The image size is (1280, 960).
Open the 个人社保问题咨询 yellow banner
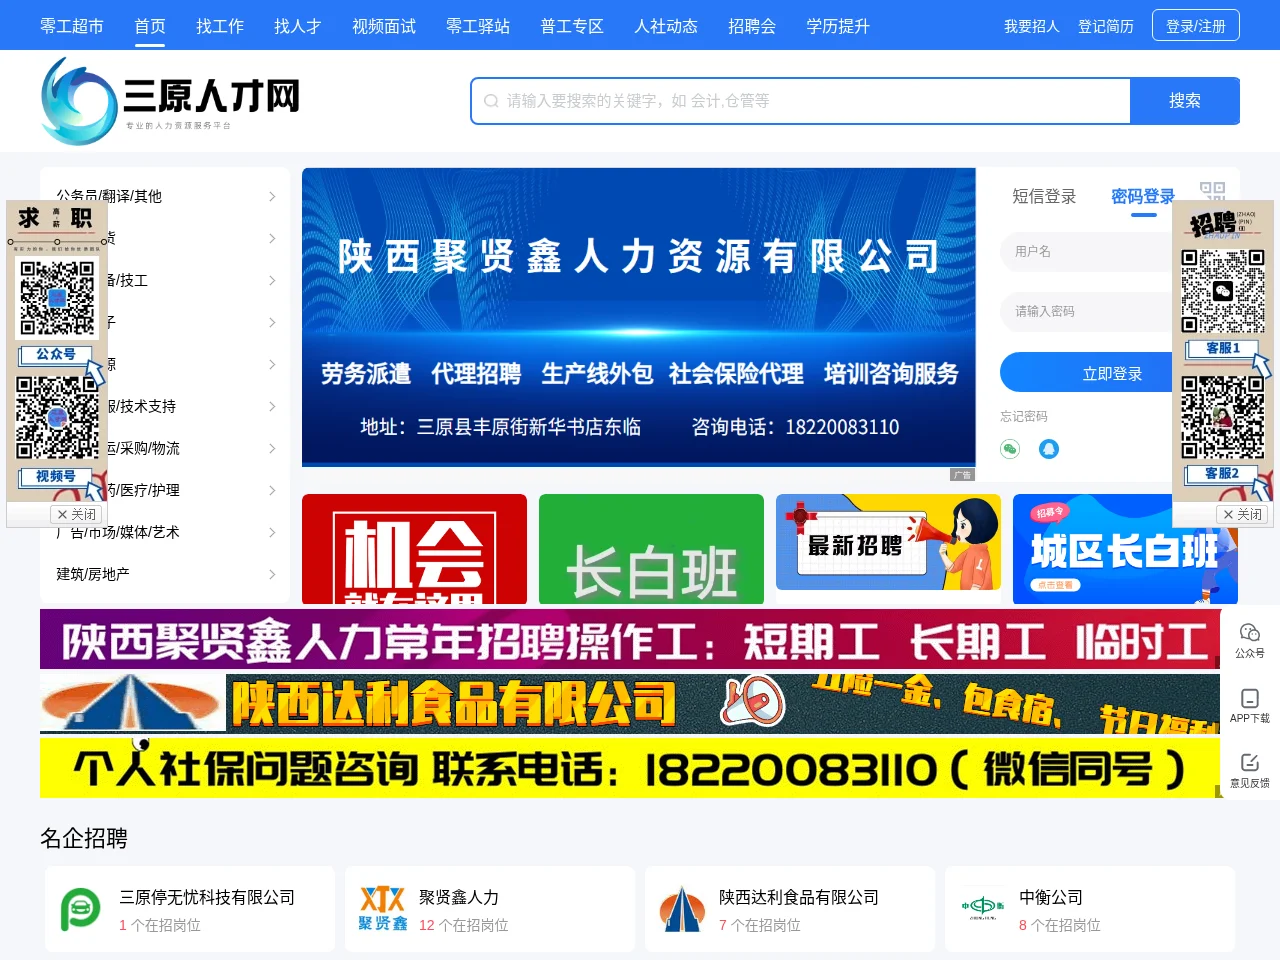pyautogui.click(x=630, y=768)
